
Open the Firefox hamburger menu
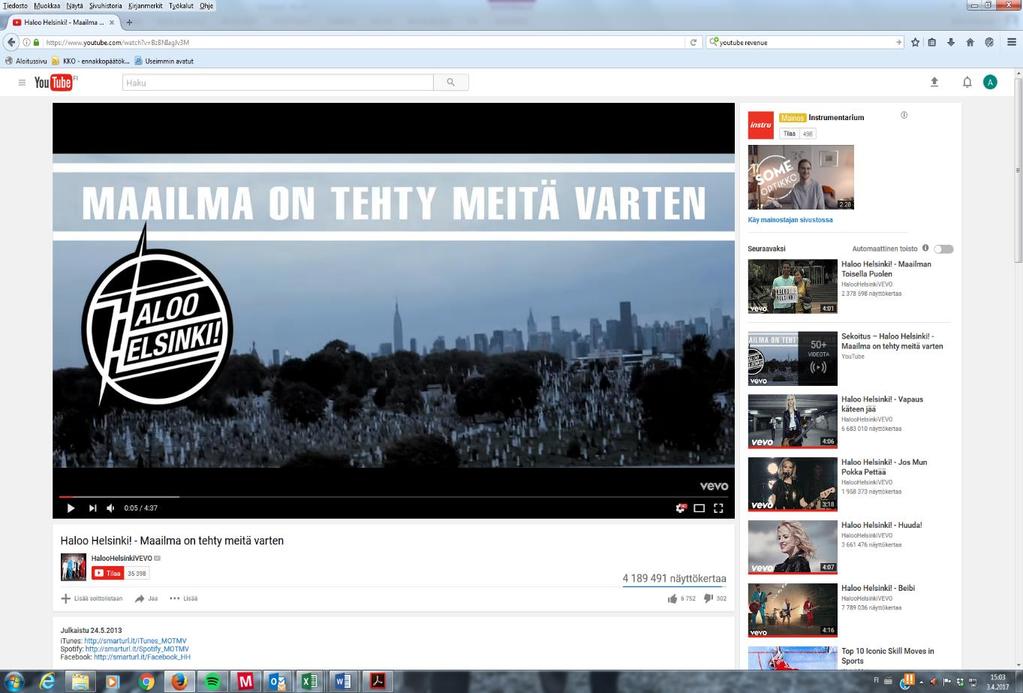pyautogui.click(x=1011, y=42)
